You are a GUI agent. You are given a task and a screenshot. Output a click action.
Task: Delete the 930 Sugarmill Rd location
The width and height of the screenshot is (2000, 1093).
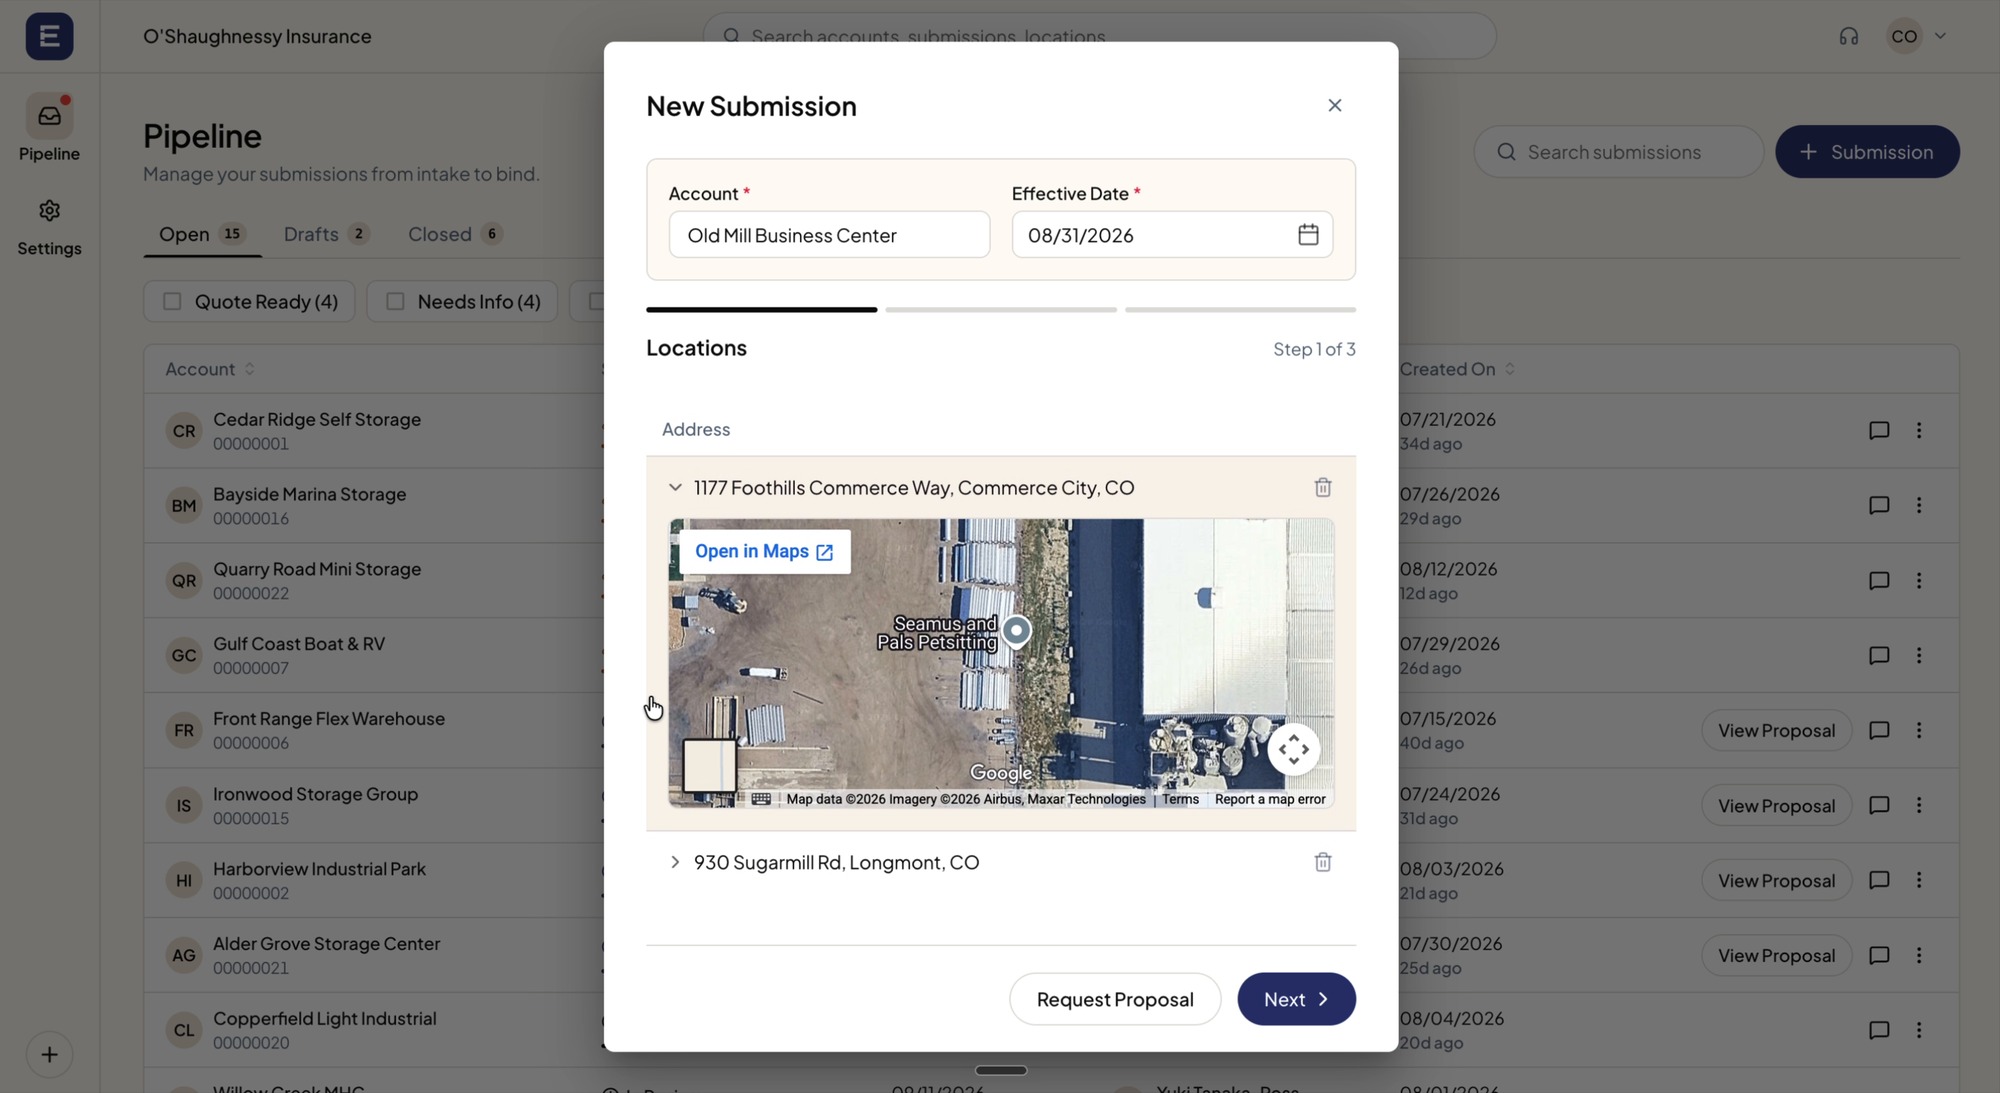[1322, 862]
